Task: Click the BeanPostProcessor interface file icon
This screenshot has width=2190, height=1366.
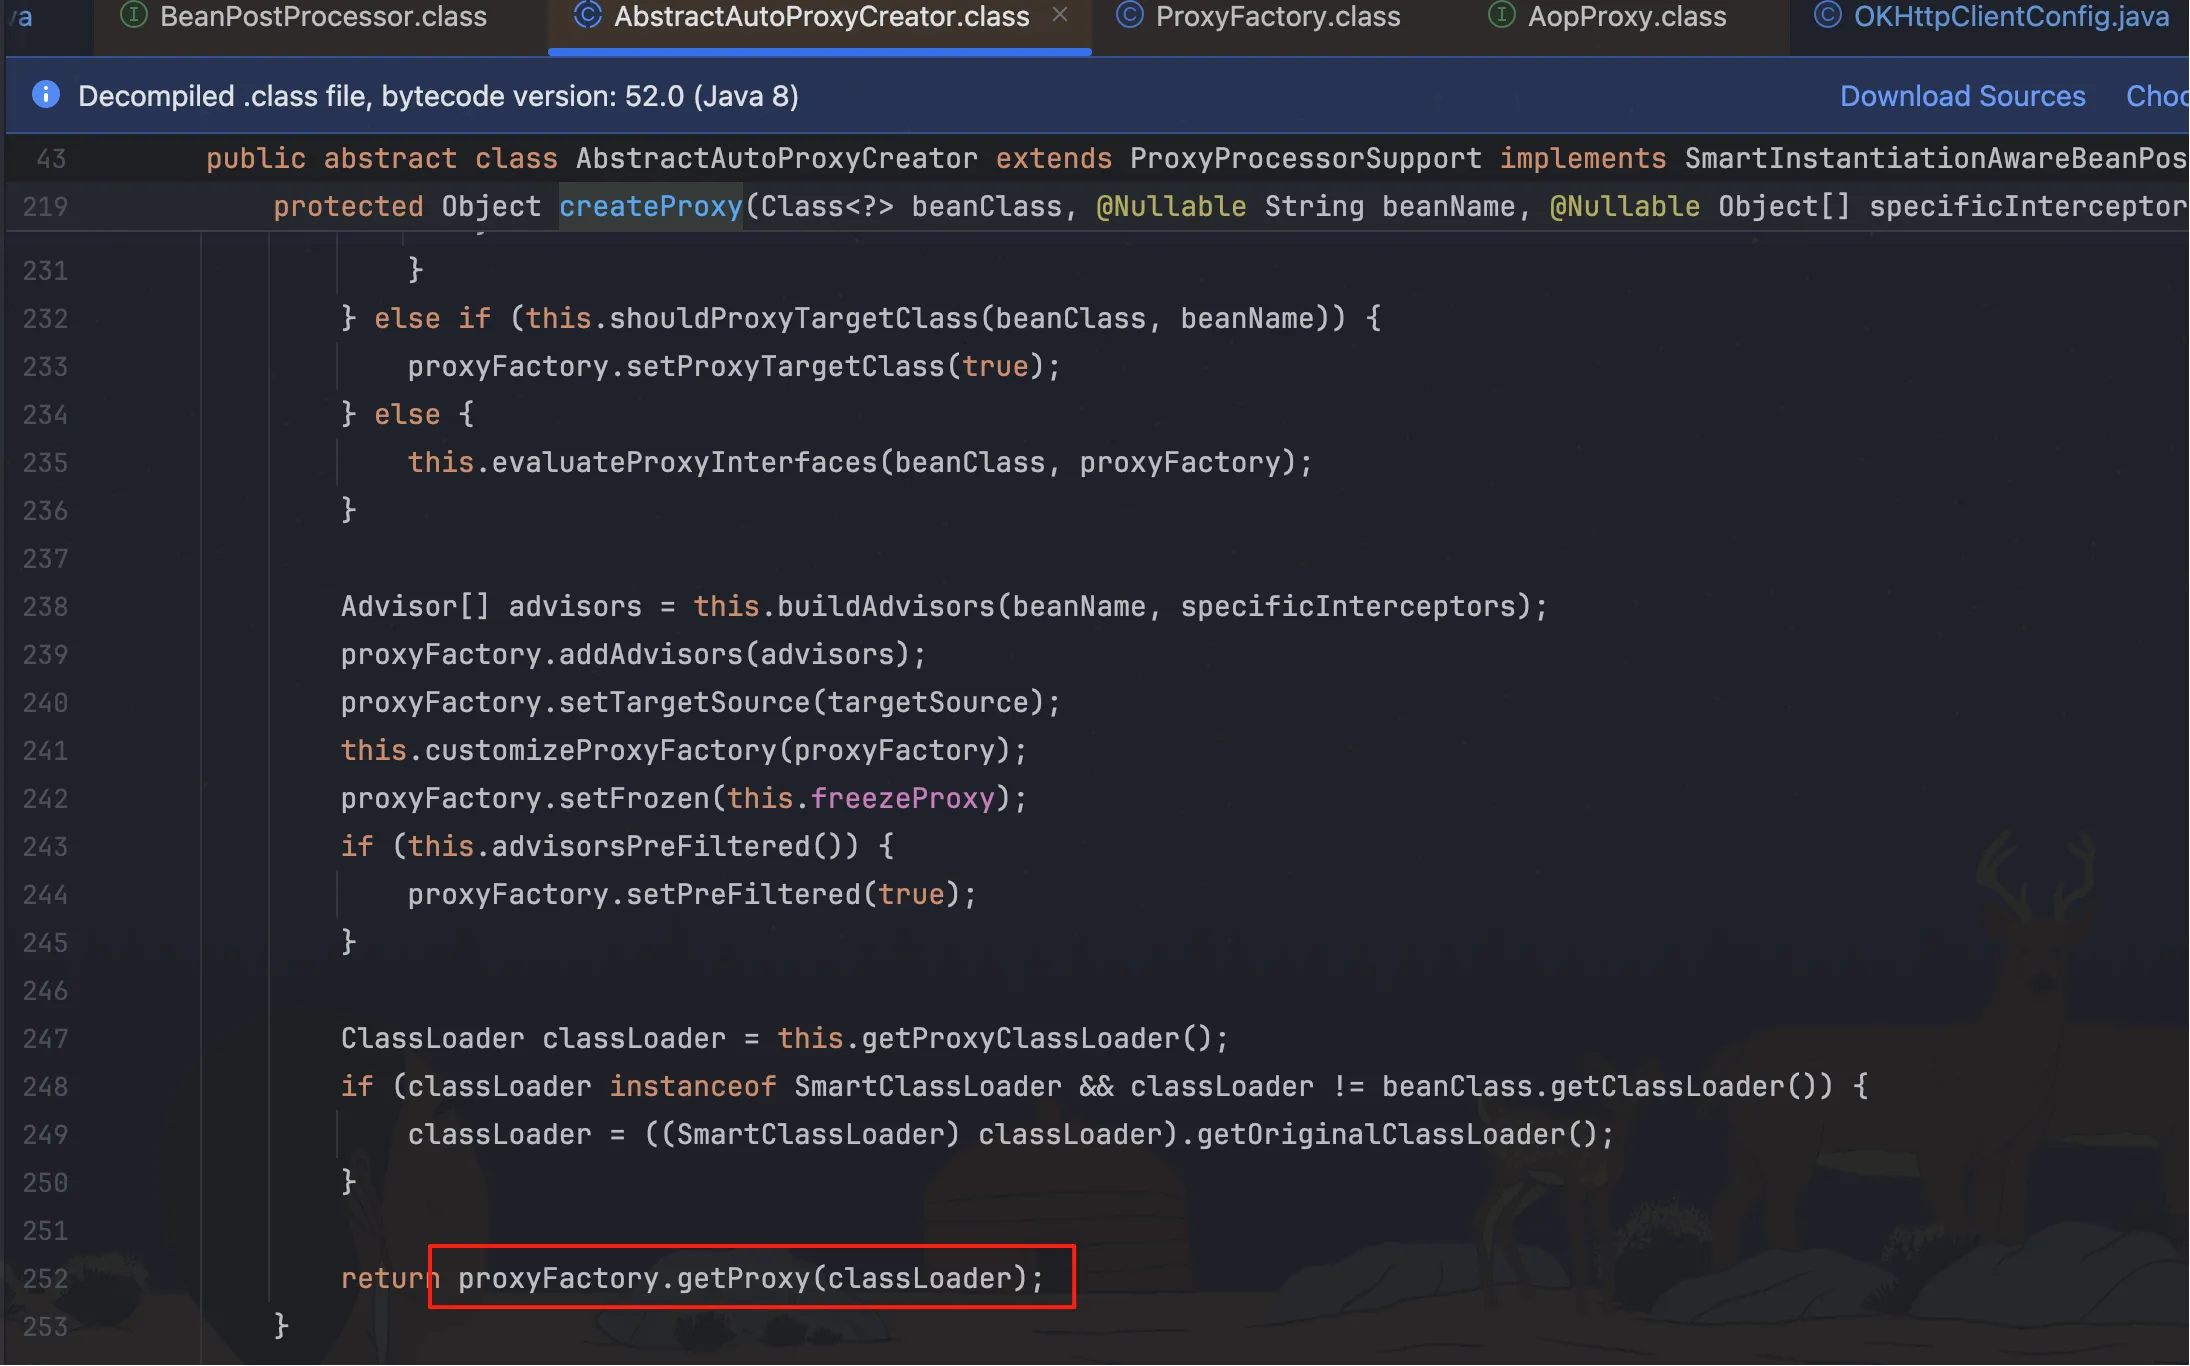Action: point(133,15)
